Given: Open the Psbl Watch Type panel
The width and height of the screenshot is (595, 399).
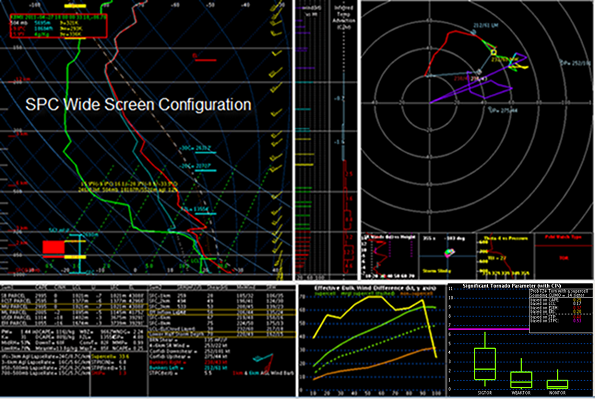Looking at the screenshot, I should [x=563, y=256].
